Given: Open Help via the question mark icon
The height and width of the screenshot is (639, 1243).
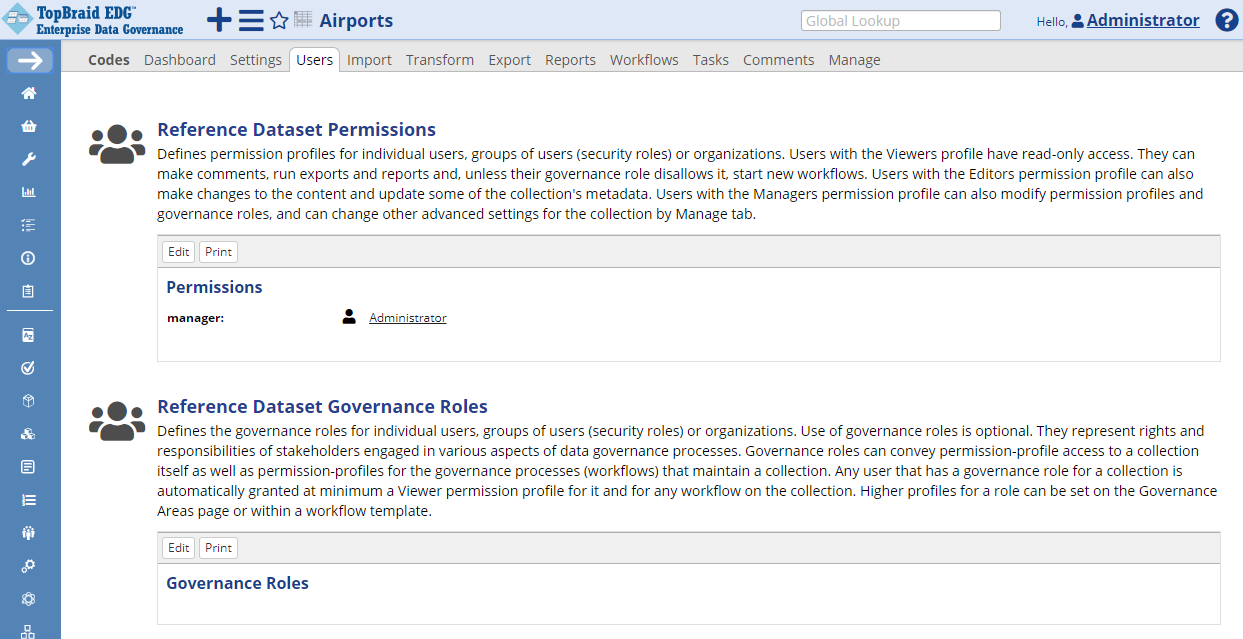Looking at the screenshot, I should (1226, 19).
